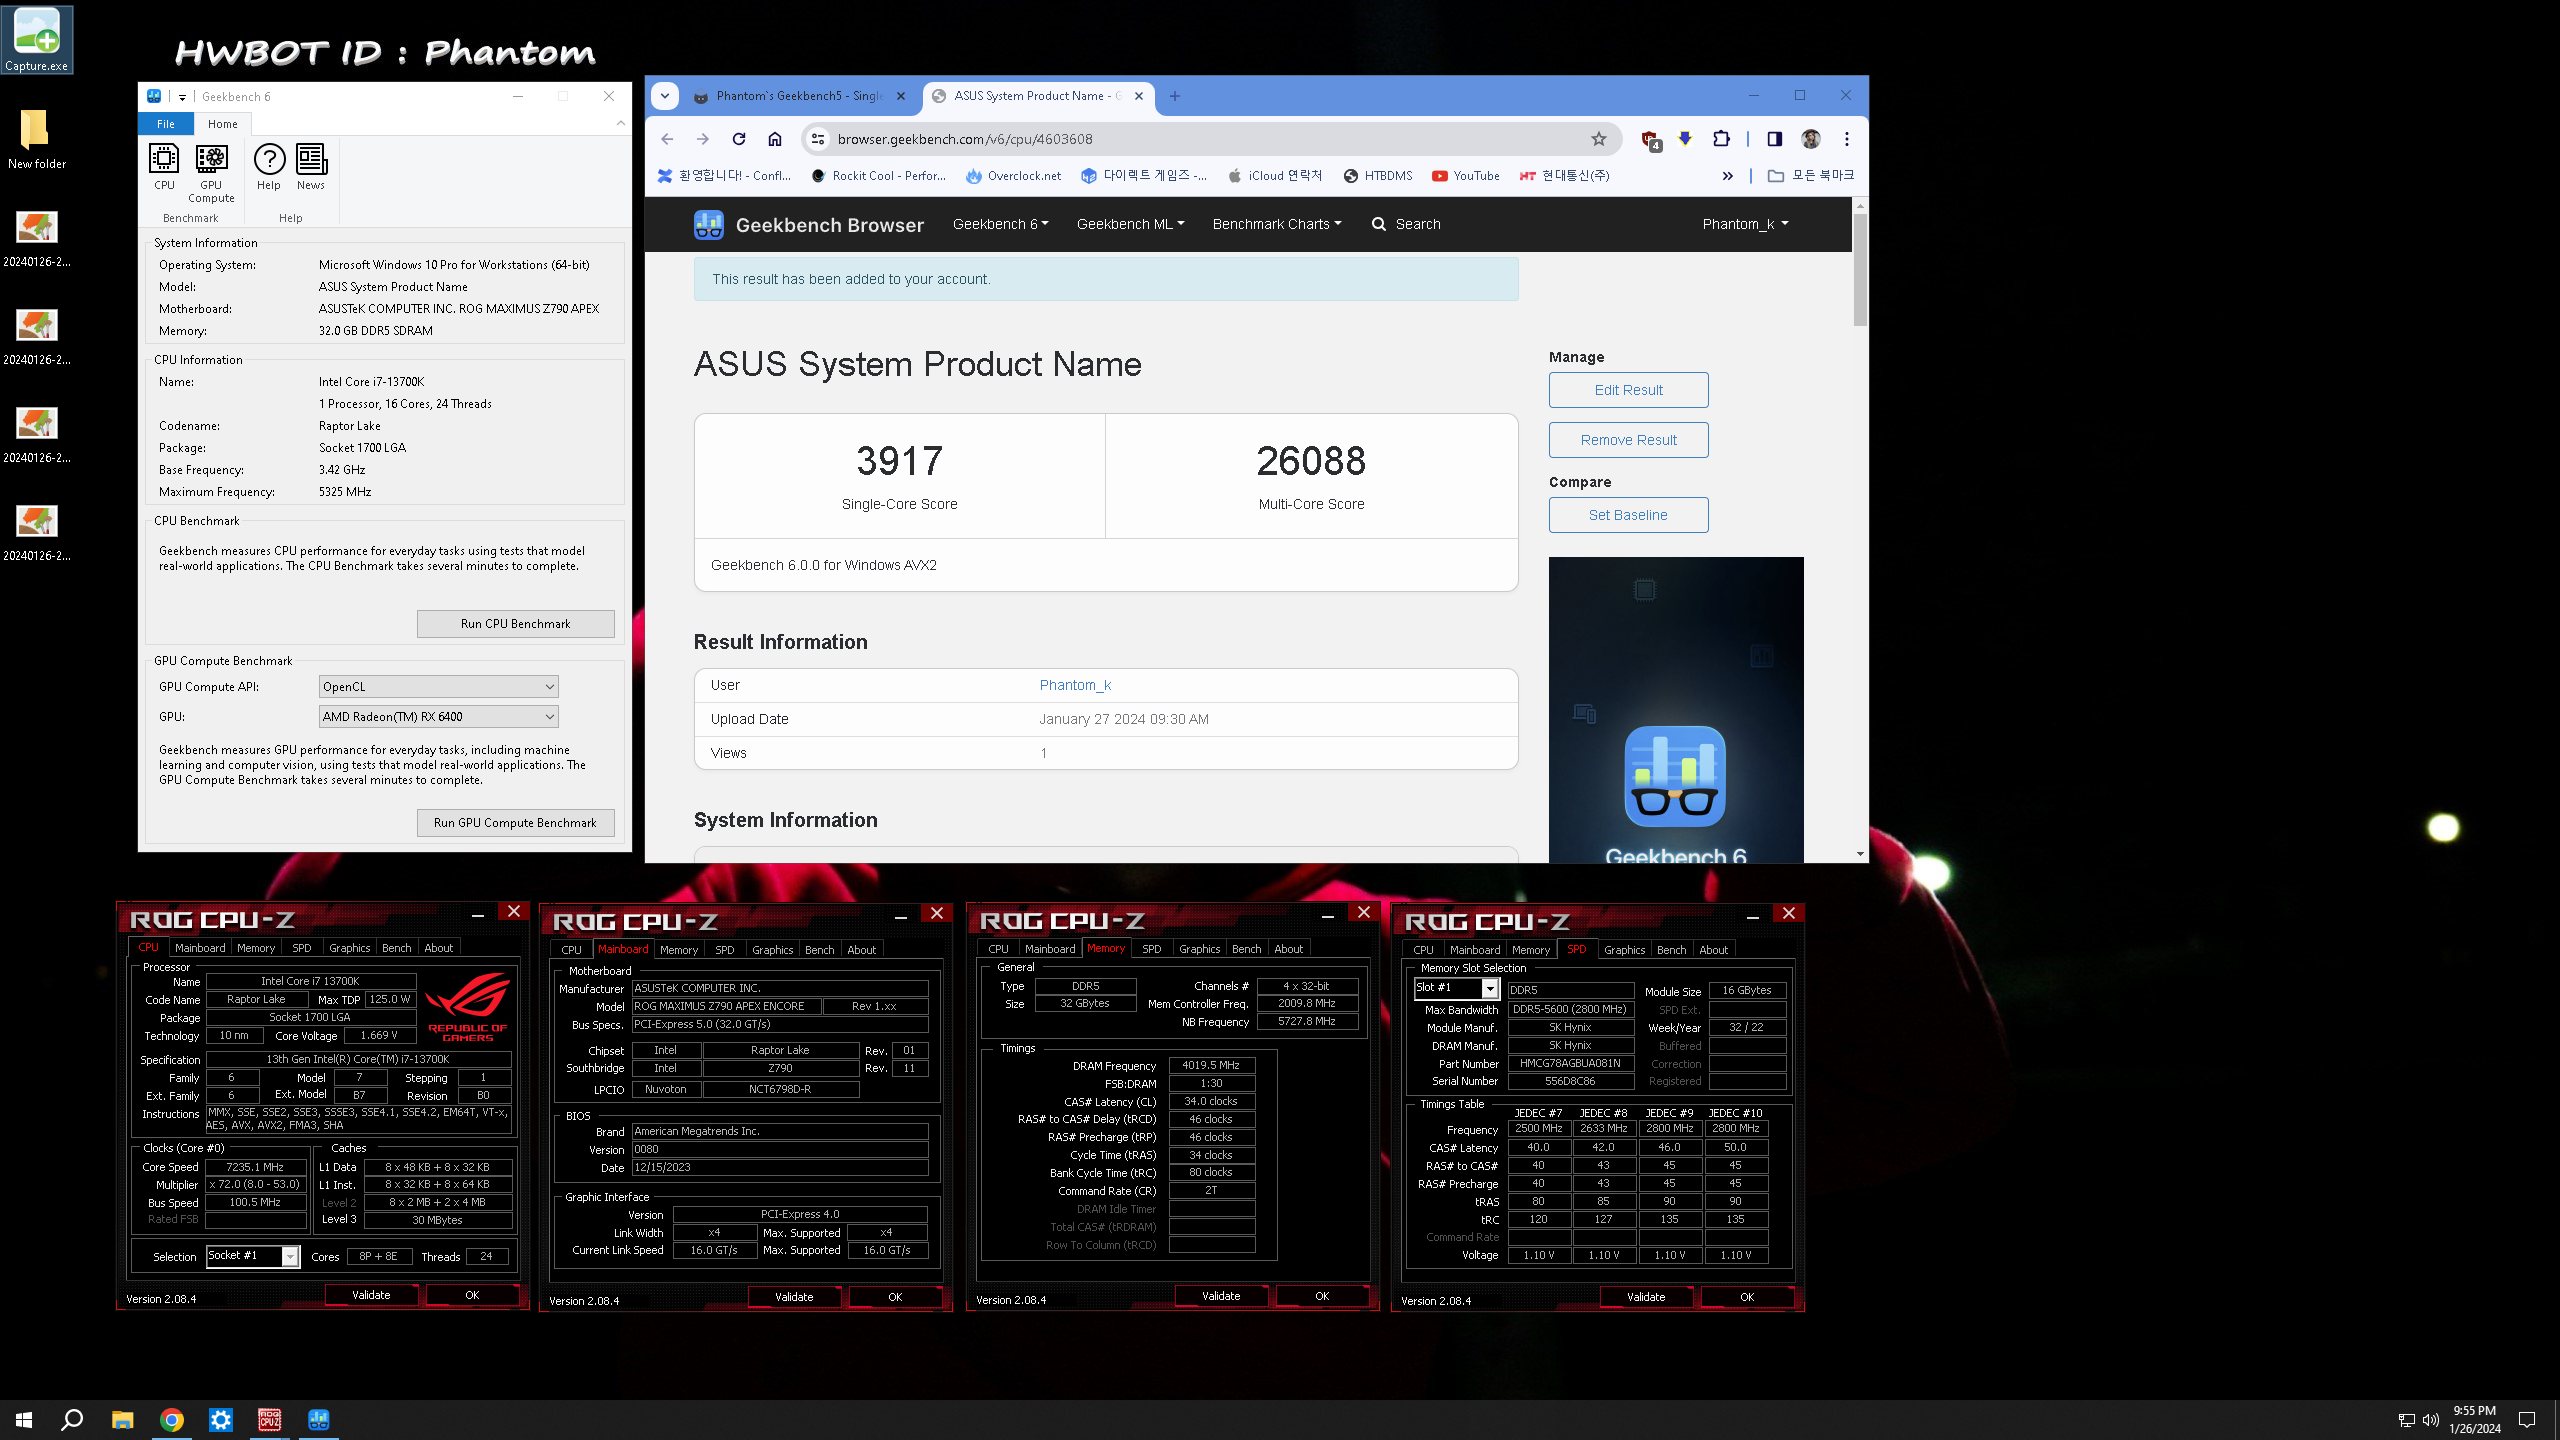Viewport: 2560px width, 1440px height.
Task: Click Run CPU Benchmark button
Action: (x=515, y=623)
